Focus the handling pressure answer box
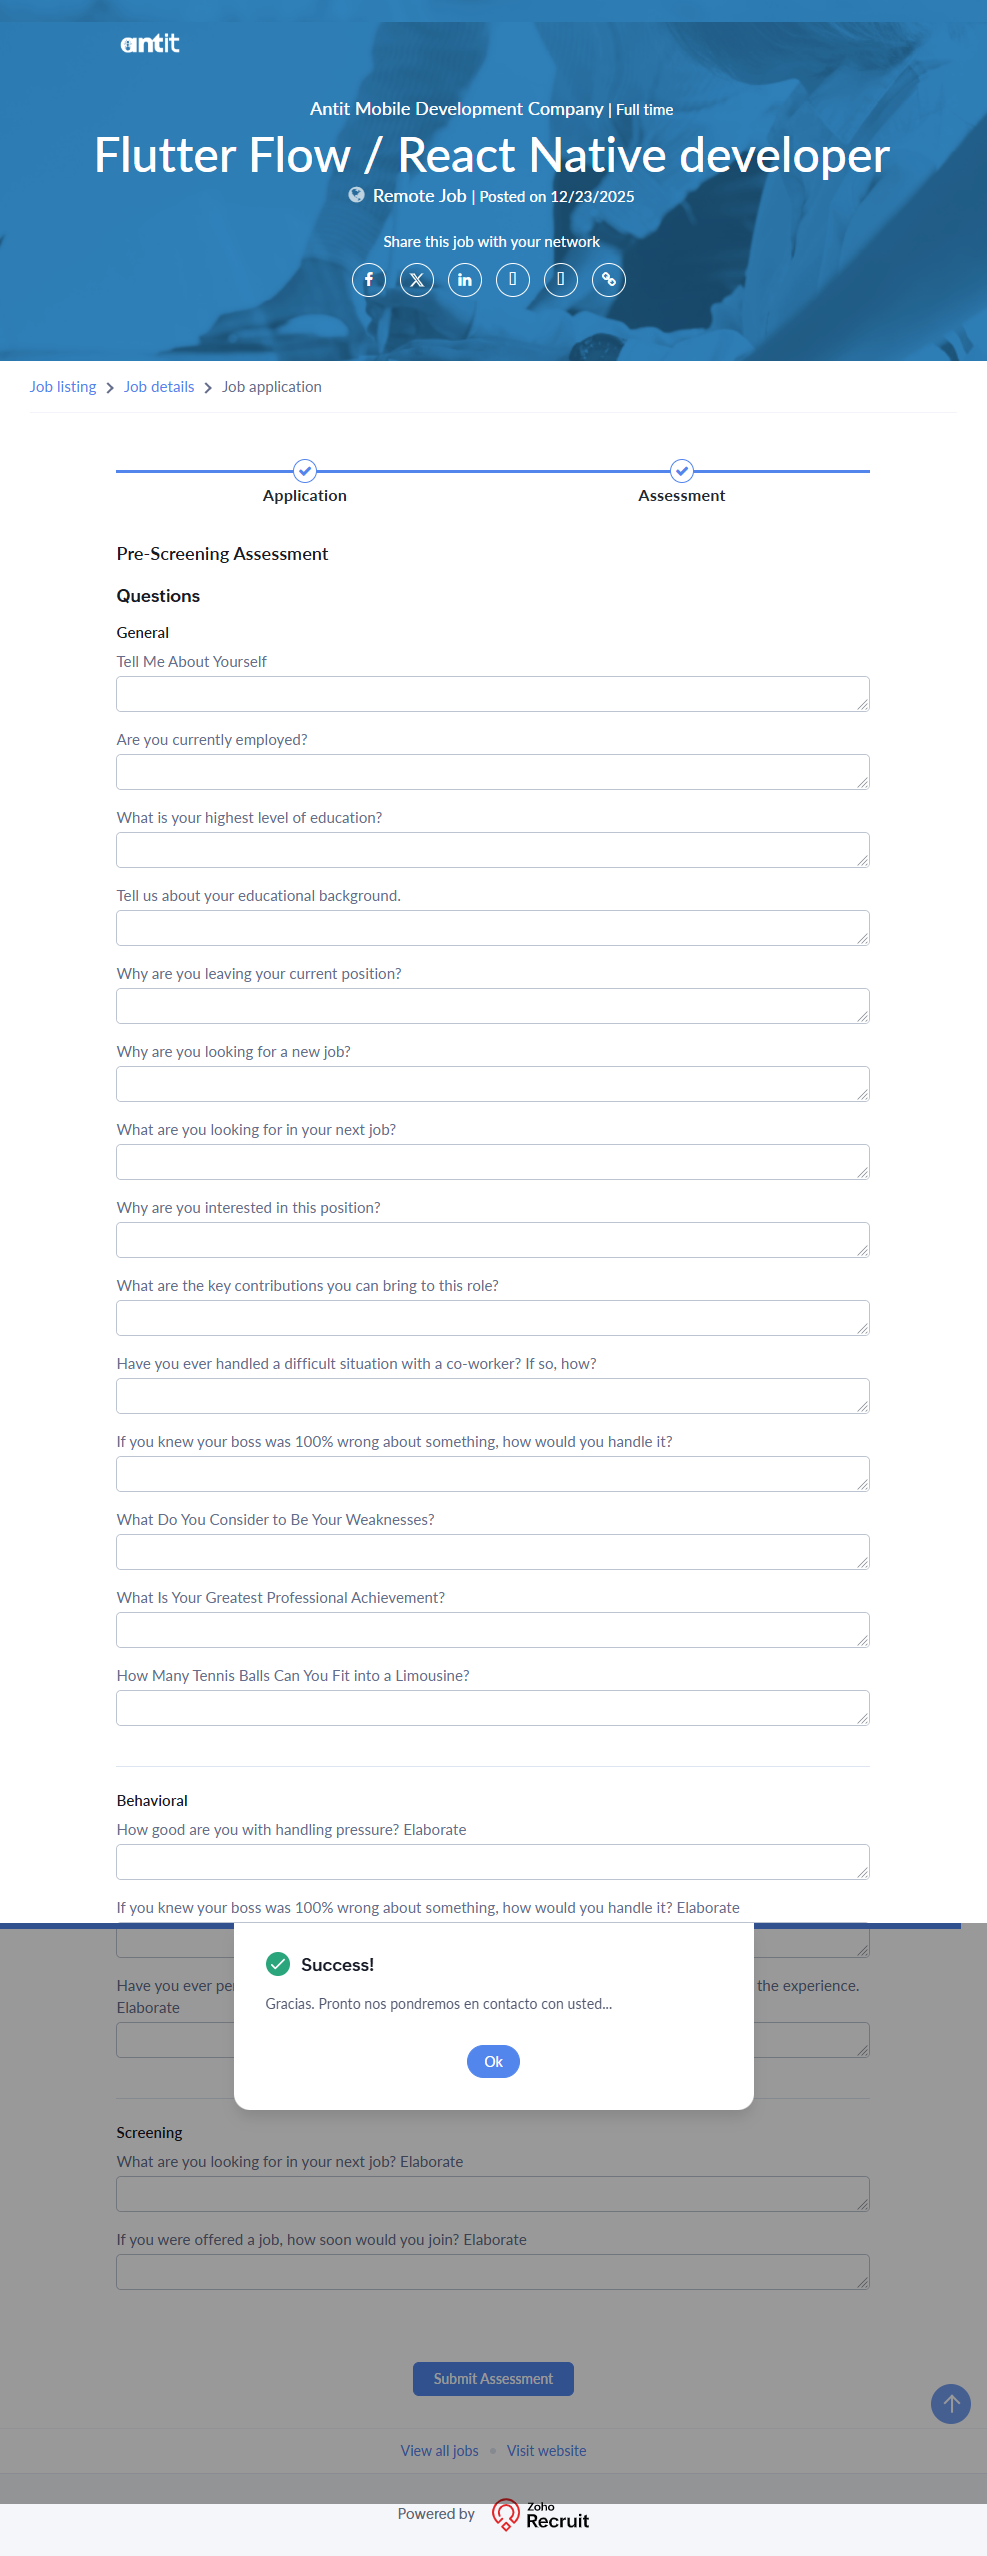The height and width of the screenshot is (2556, 987). pos(492,1862)
